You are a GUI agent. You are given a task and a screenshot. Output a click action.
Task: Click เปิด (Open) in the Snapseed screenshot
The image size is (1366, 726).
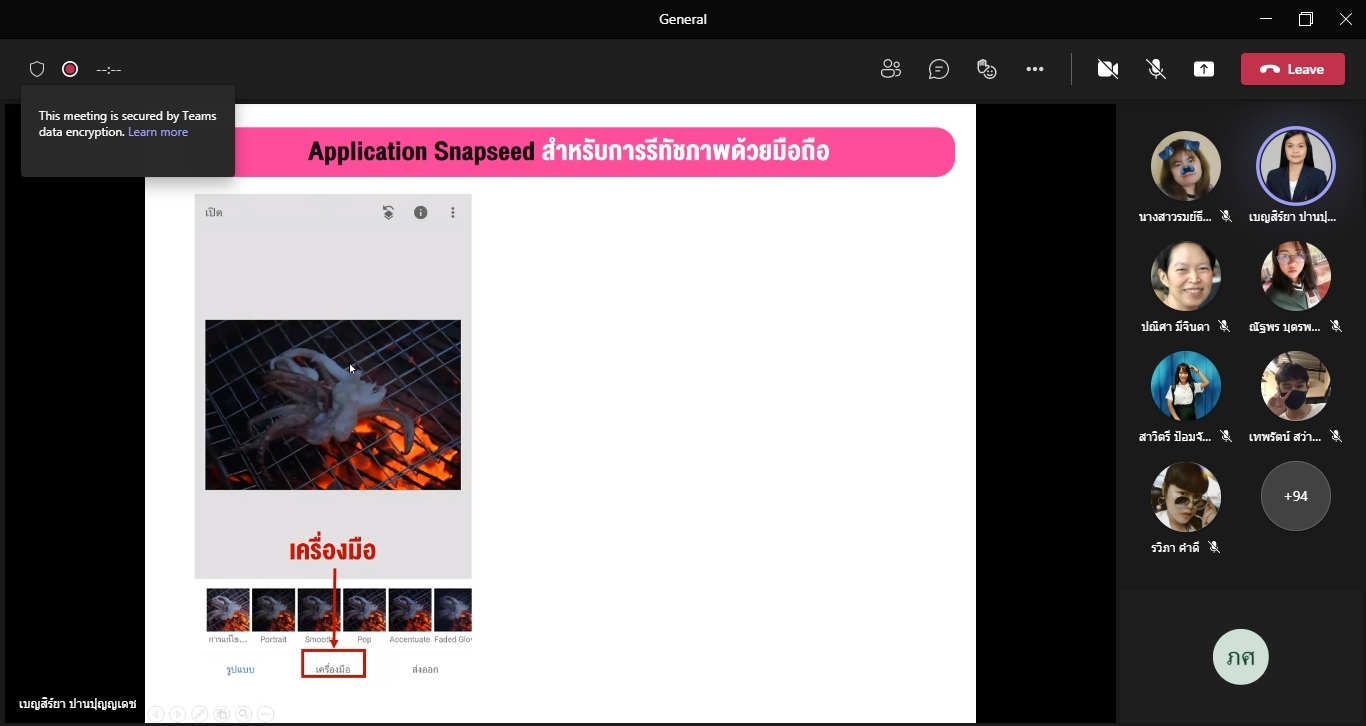click(214, 213)
